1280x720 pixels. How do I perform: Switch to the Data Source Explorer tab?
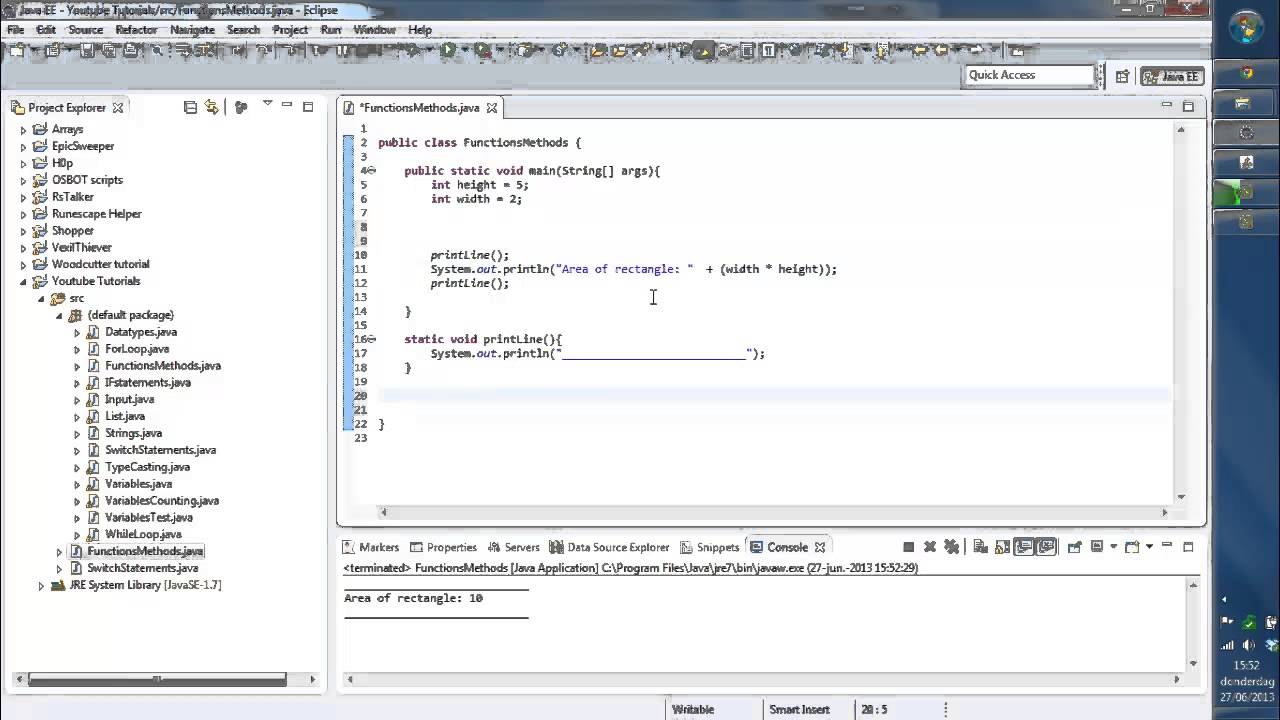(609, 547)
